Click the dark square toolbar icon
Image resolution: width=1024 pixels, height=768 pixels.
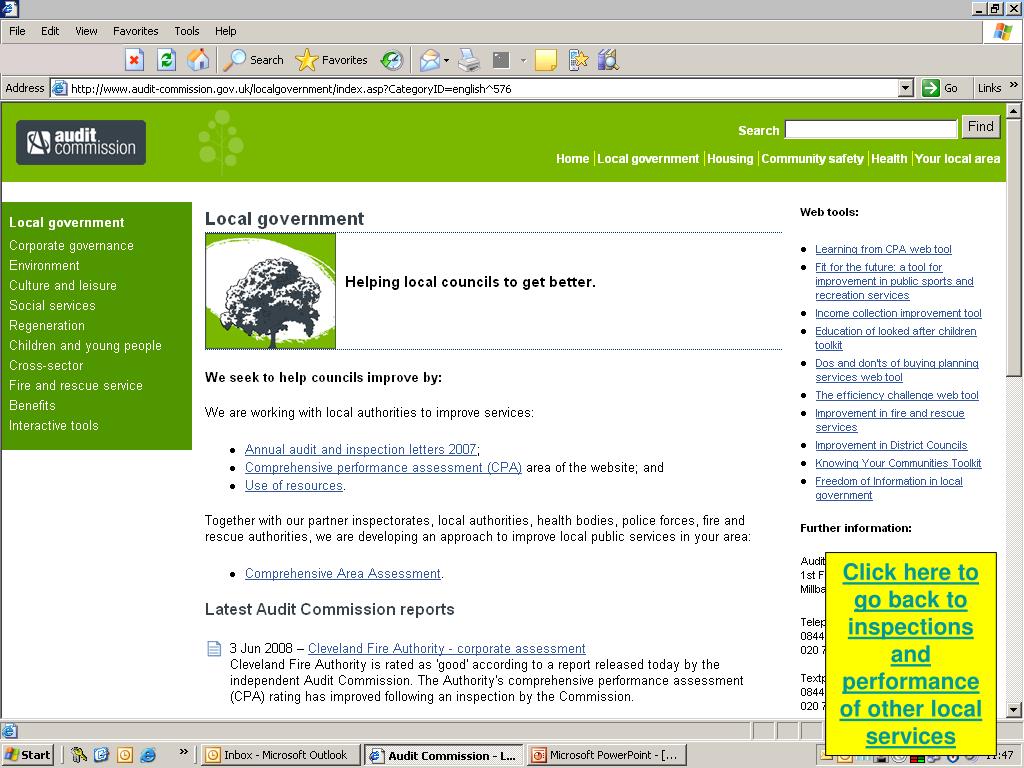[x=501, y=60]
